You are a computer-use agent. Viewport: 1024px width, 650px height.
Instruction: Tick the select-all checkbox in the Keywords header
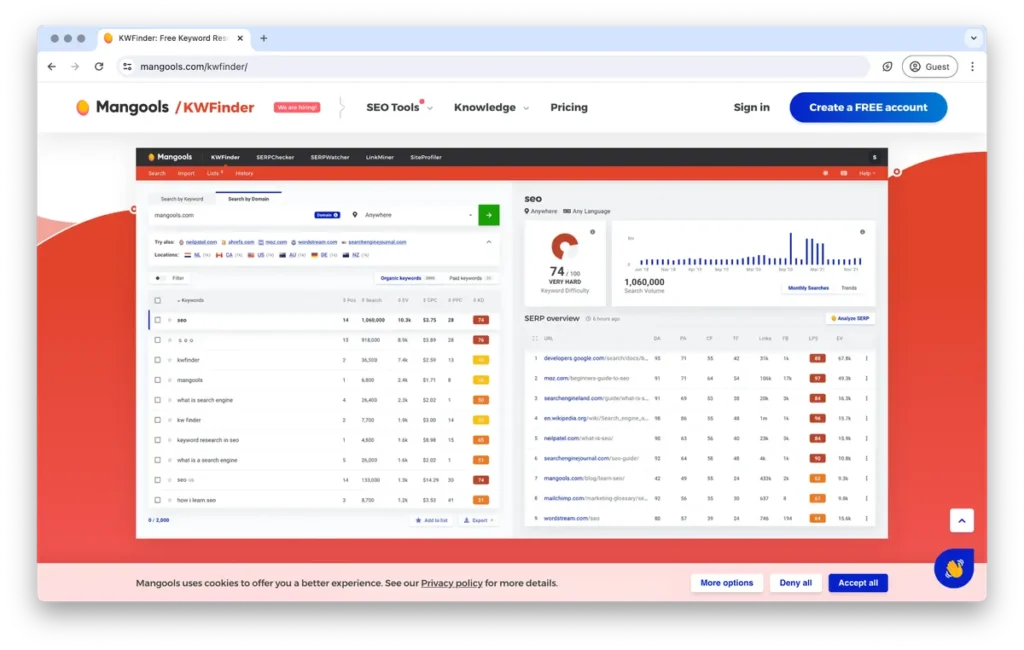coord(157,301)
